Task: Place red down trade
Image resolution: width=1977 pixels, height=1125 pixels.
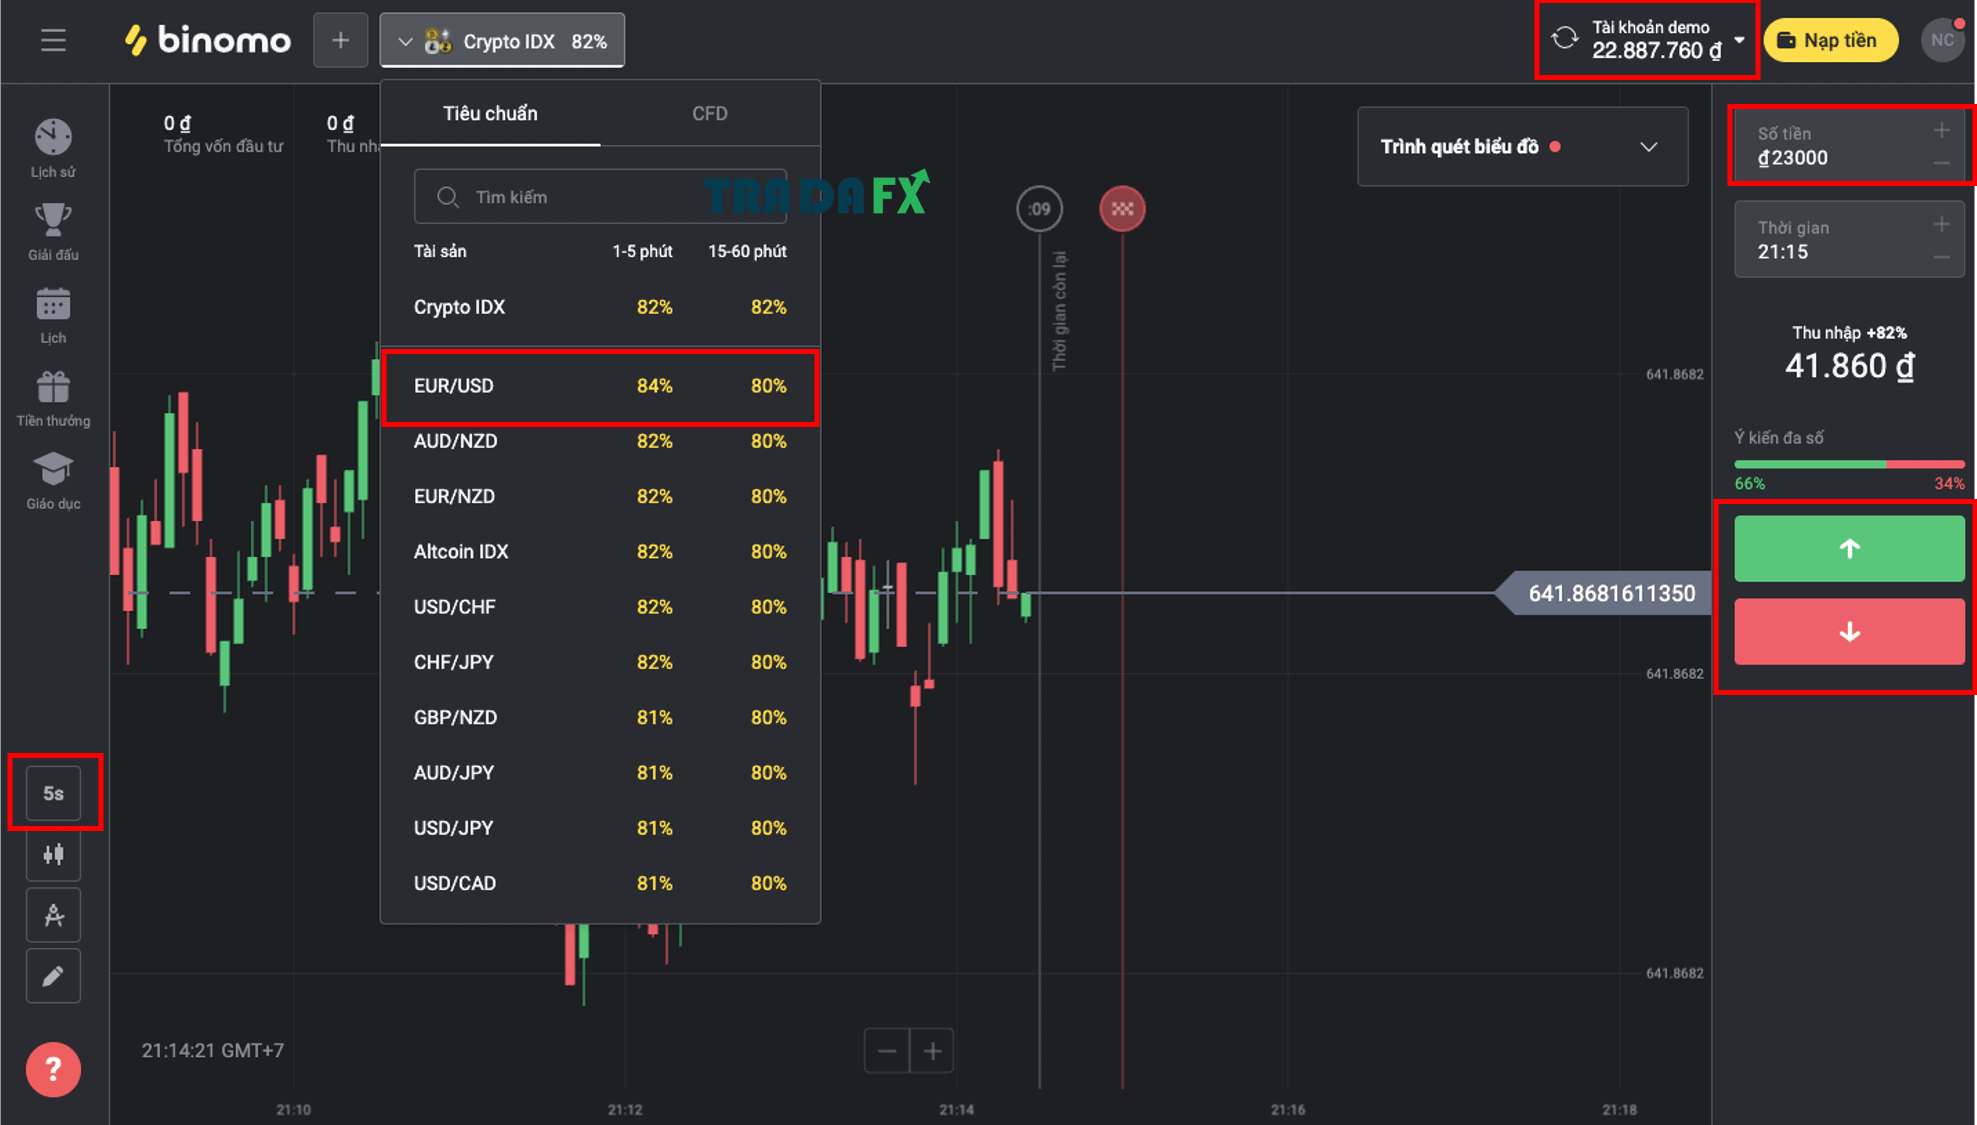Action: click(1849, 631)
